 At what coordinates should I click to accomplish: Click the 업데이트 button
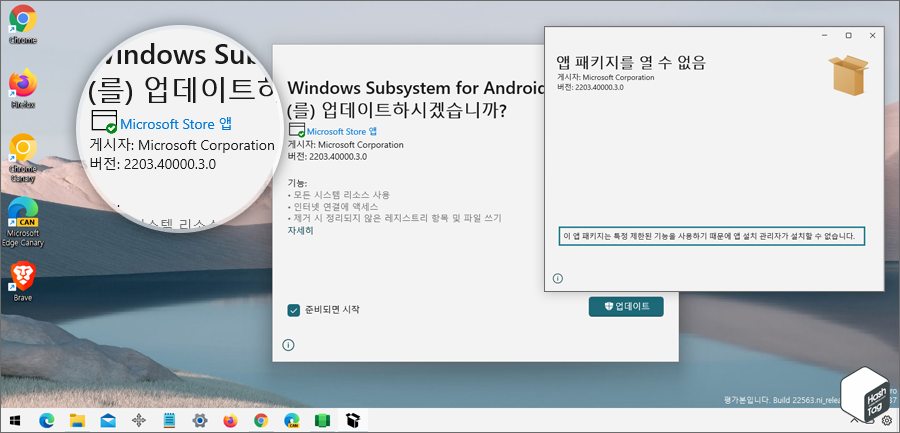tap(626, 307)
